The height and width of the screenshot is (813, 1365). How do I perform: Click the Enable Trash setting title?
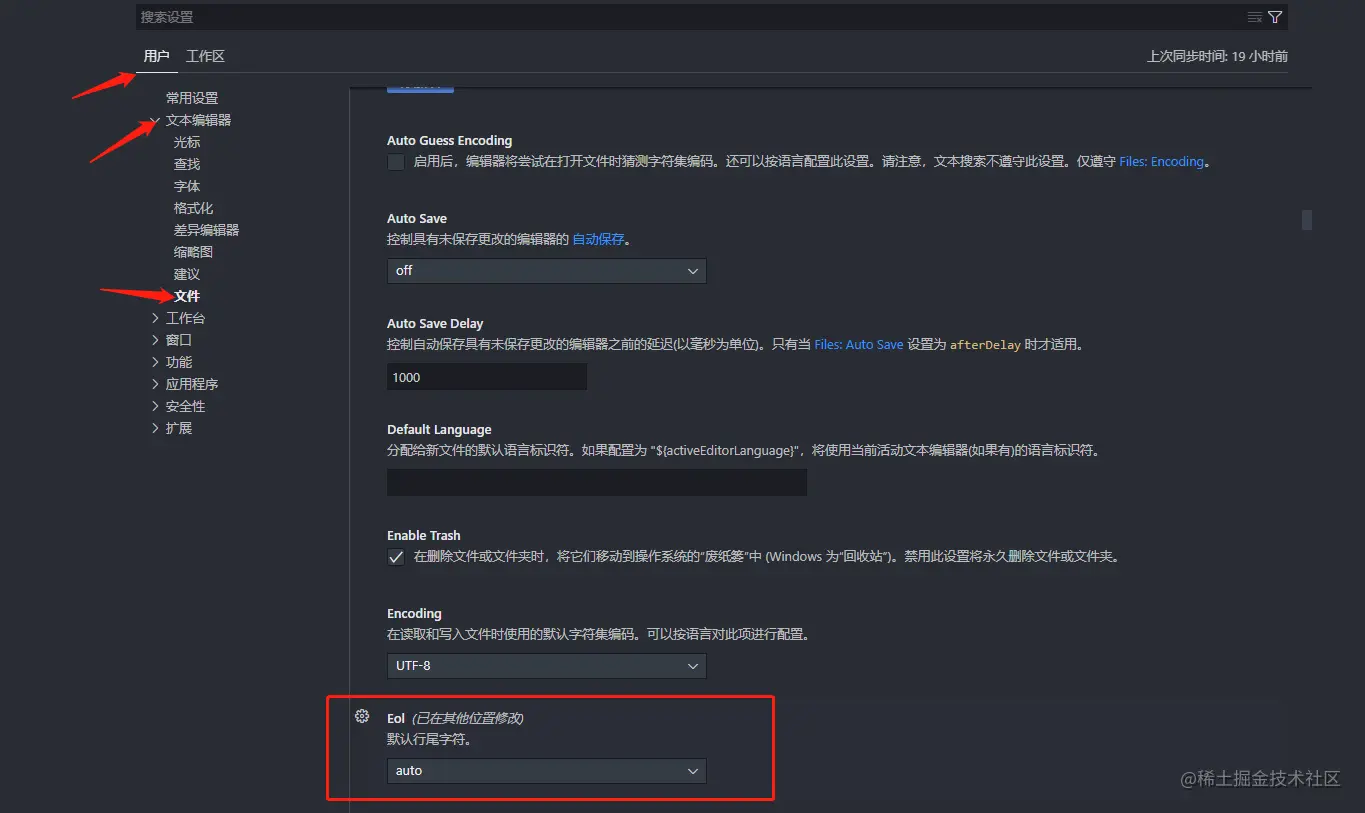[424, 535]
